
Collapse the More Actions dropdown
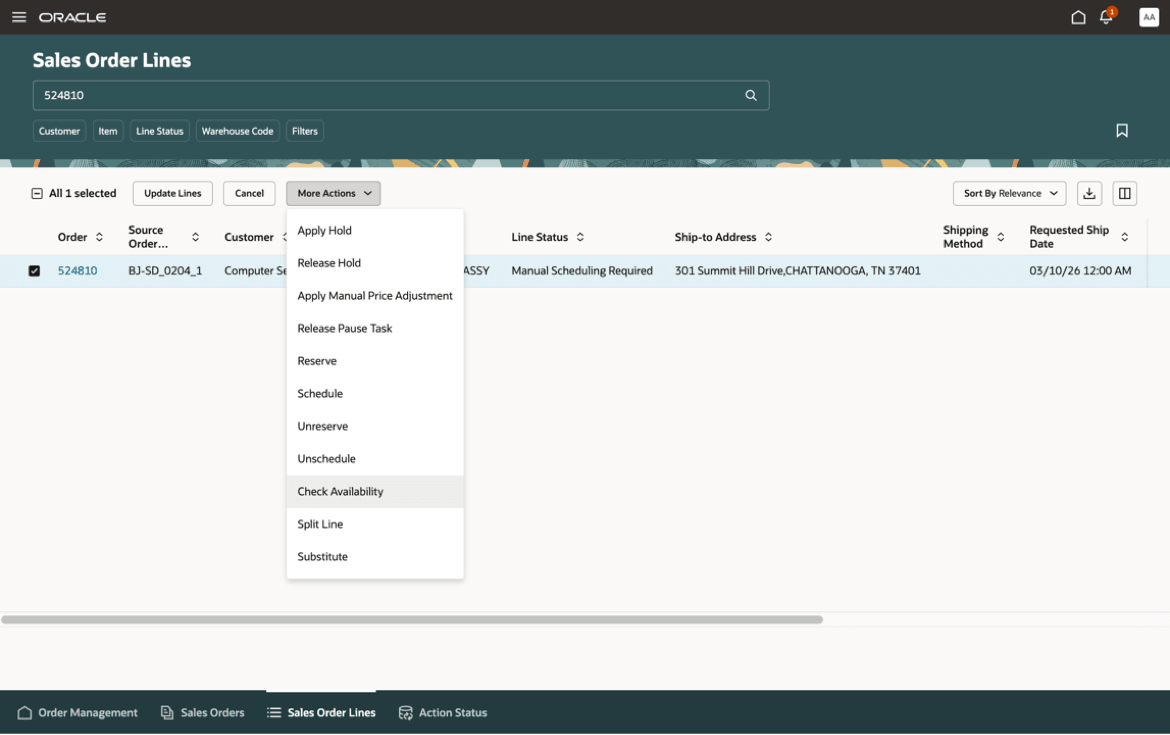tap(333, 193)
